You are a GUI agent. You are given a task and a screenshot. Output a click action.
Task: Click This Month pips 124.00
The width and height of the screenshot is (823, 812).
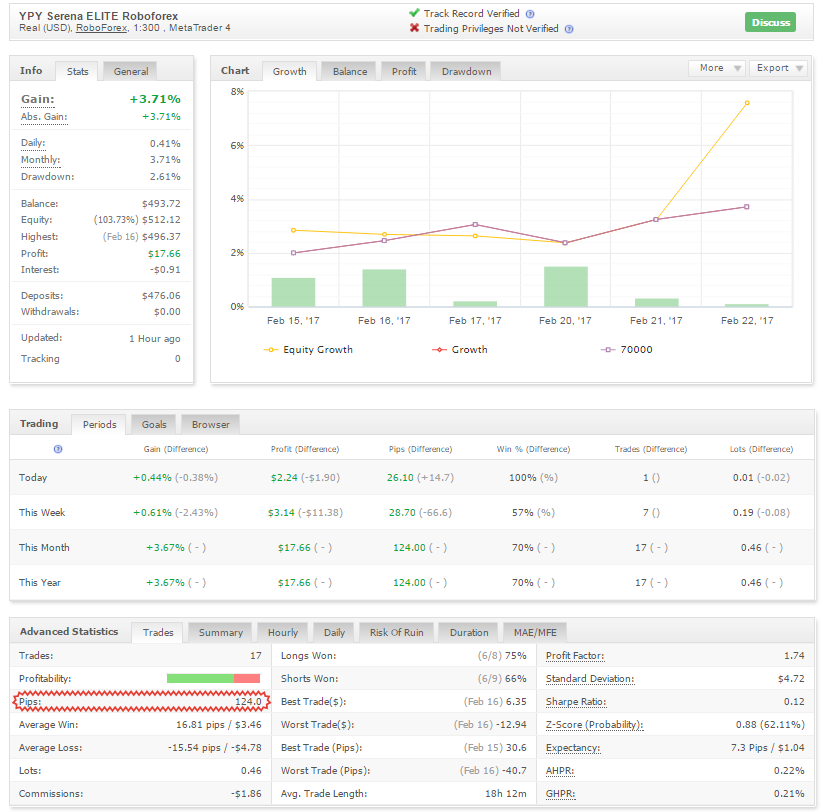click(x=409, y=548)
